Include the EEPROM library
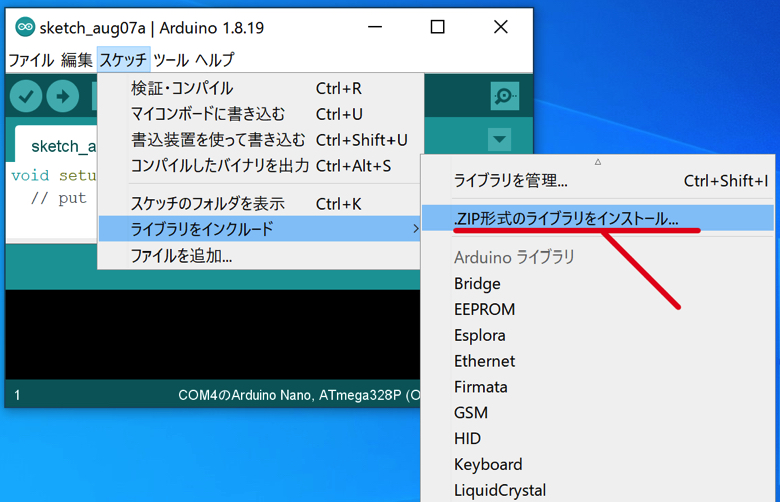The height and width of the screenshot is (502, 780). tap(598, 309)
